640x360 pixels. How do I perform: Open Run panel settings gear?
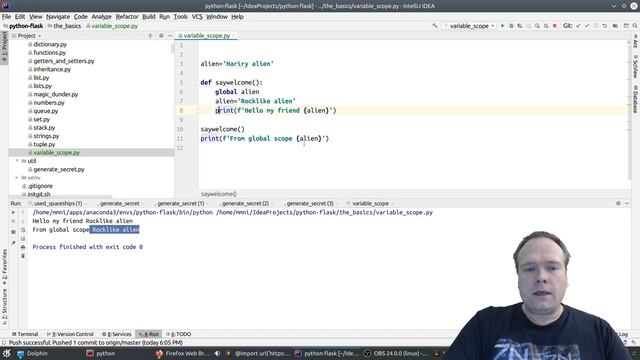618,203
